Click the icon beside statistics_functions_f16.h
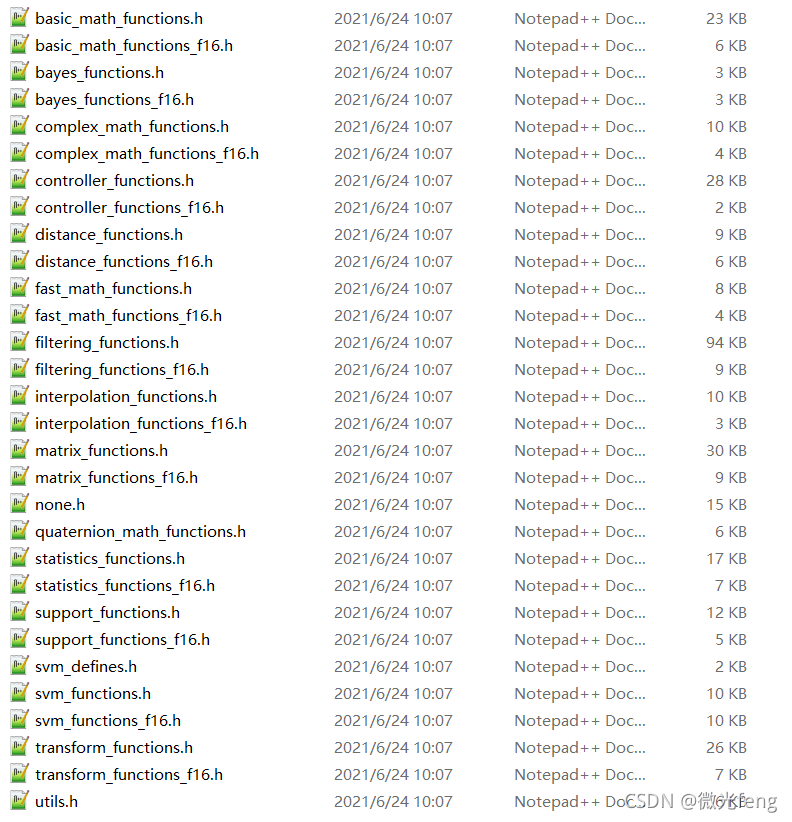The width and height of the screenshot is (792, 822). [19, 585]
